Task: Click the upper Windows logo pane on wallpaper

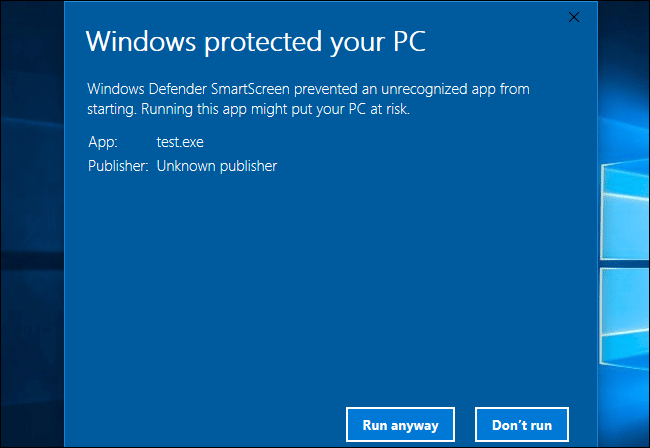Action: pyautogui.click(x=625, y=209)
